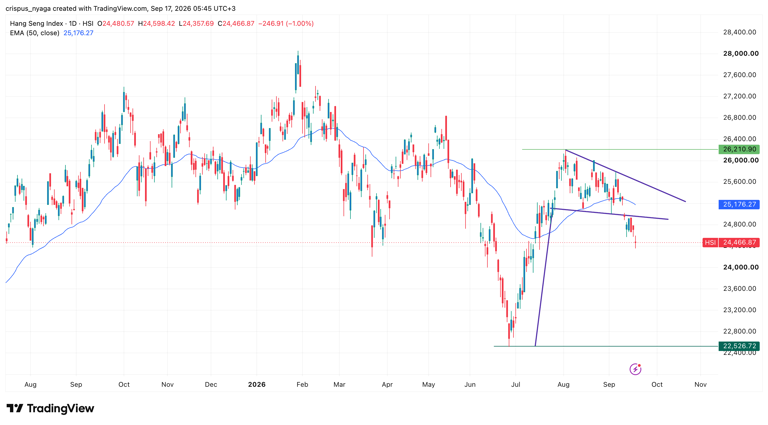Click the 27,600.00 price axis label

[741, 75]
